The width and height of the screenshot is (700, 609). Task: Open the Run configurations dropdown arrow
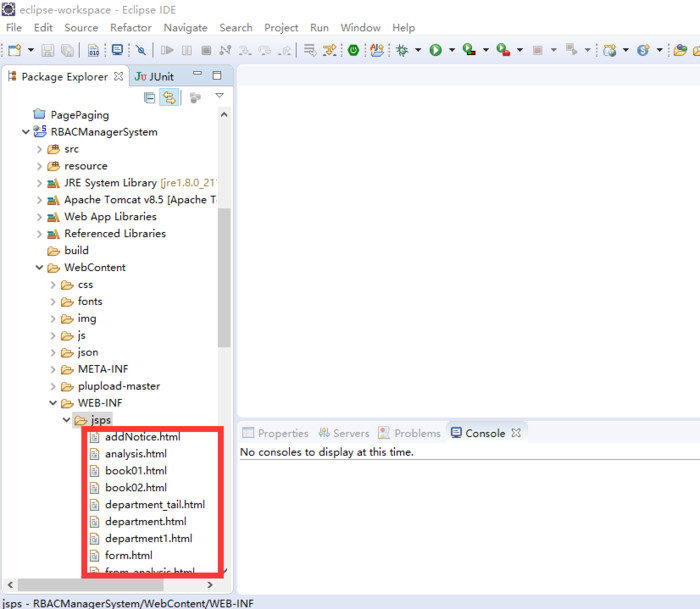(x=452, y=50)
